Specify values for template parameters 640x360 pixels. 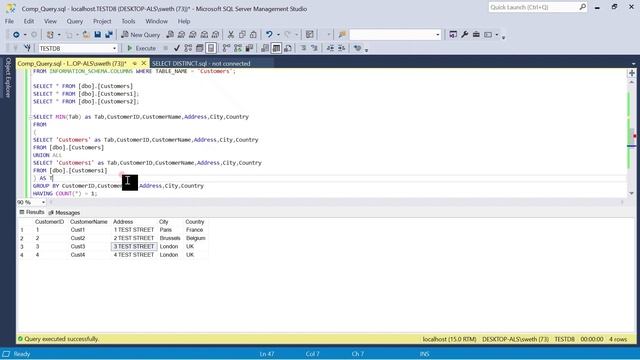click(x=358, y=48)
